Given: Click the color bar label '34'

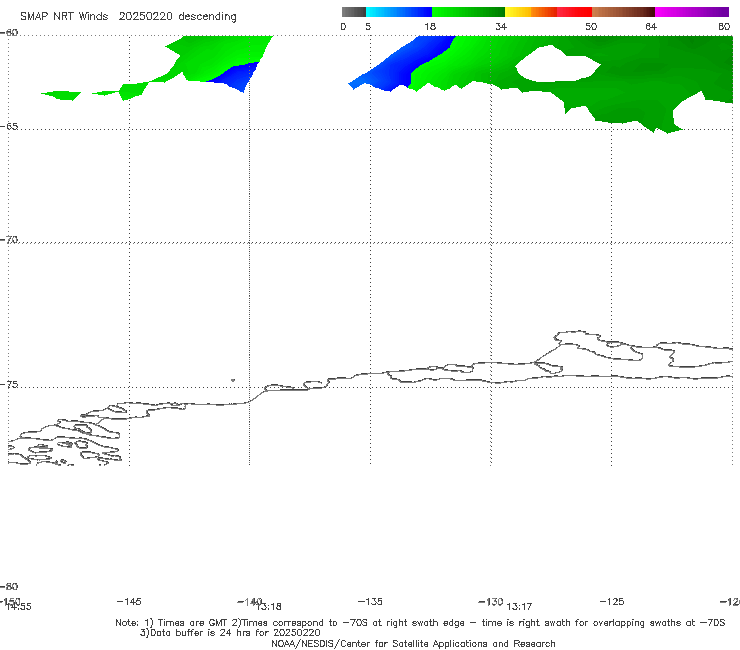Looking at the screenshot, I should pos(501,26).
